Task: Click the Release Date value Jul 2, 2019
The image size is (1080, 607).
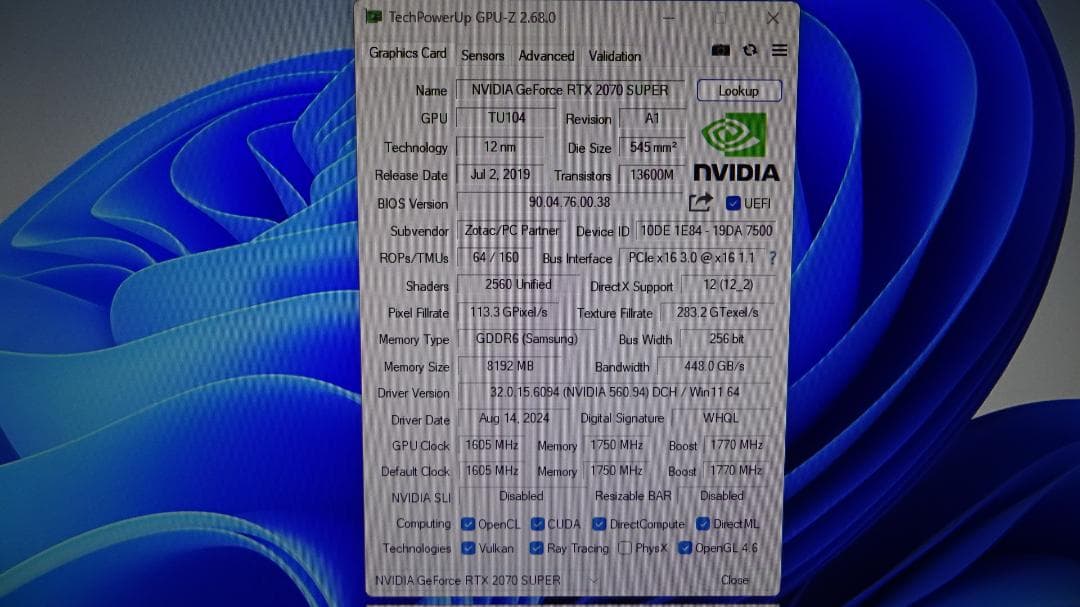Action: point(500,174)
